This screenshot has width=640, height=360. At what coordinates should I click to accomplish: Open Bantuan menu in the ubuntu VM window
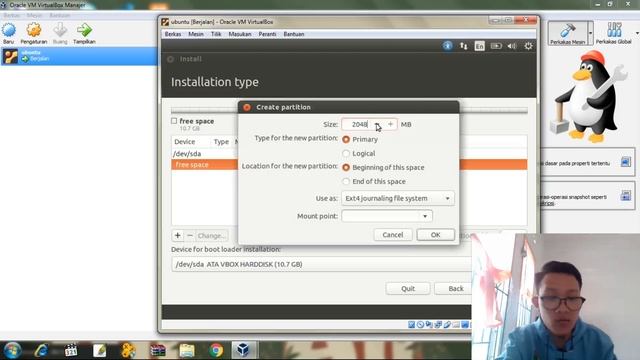[x=294, y=34]
